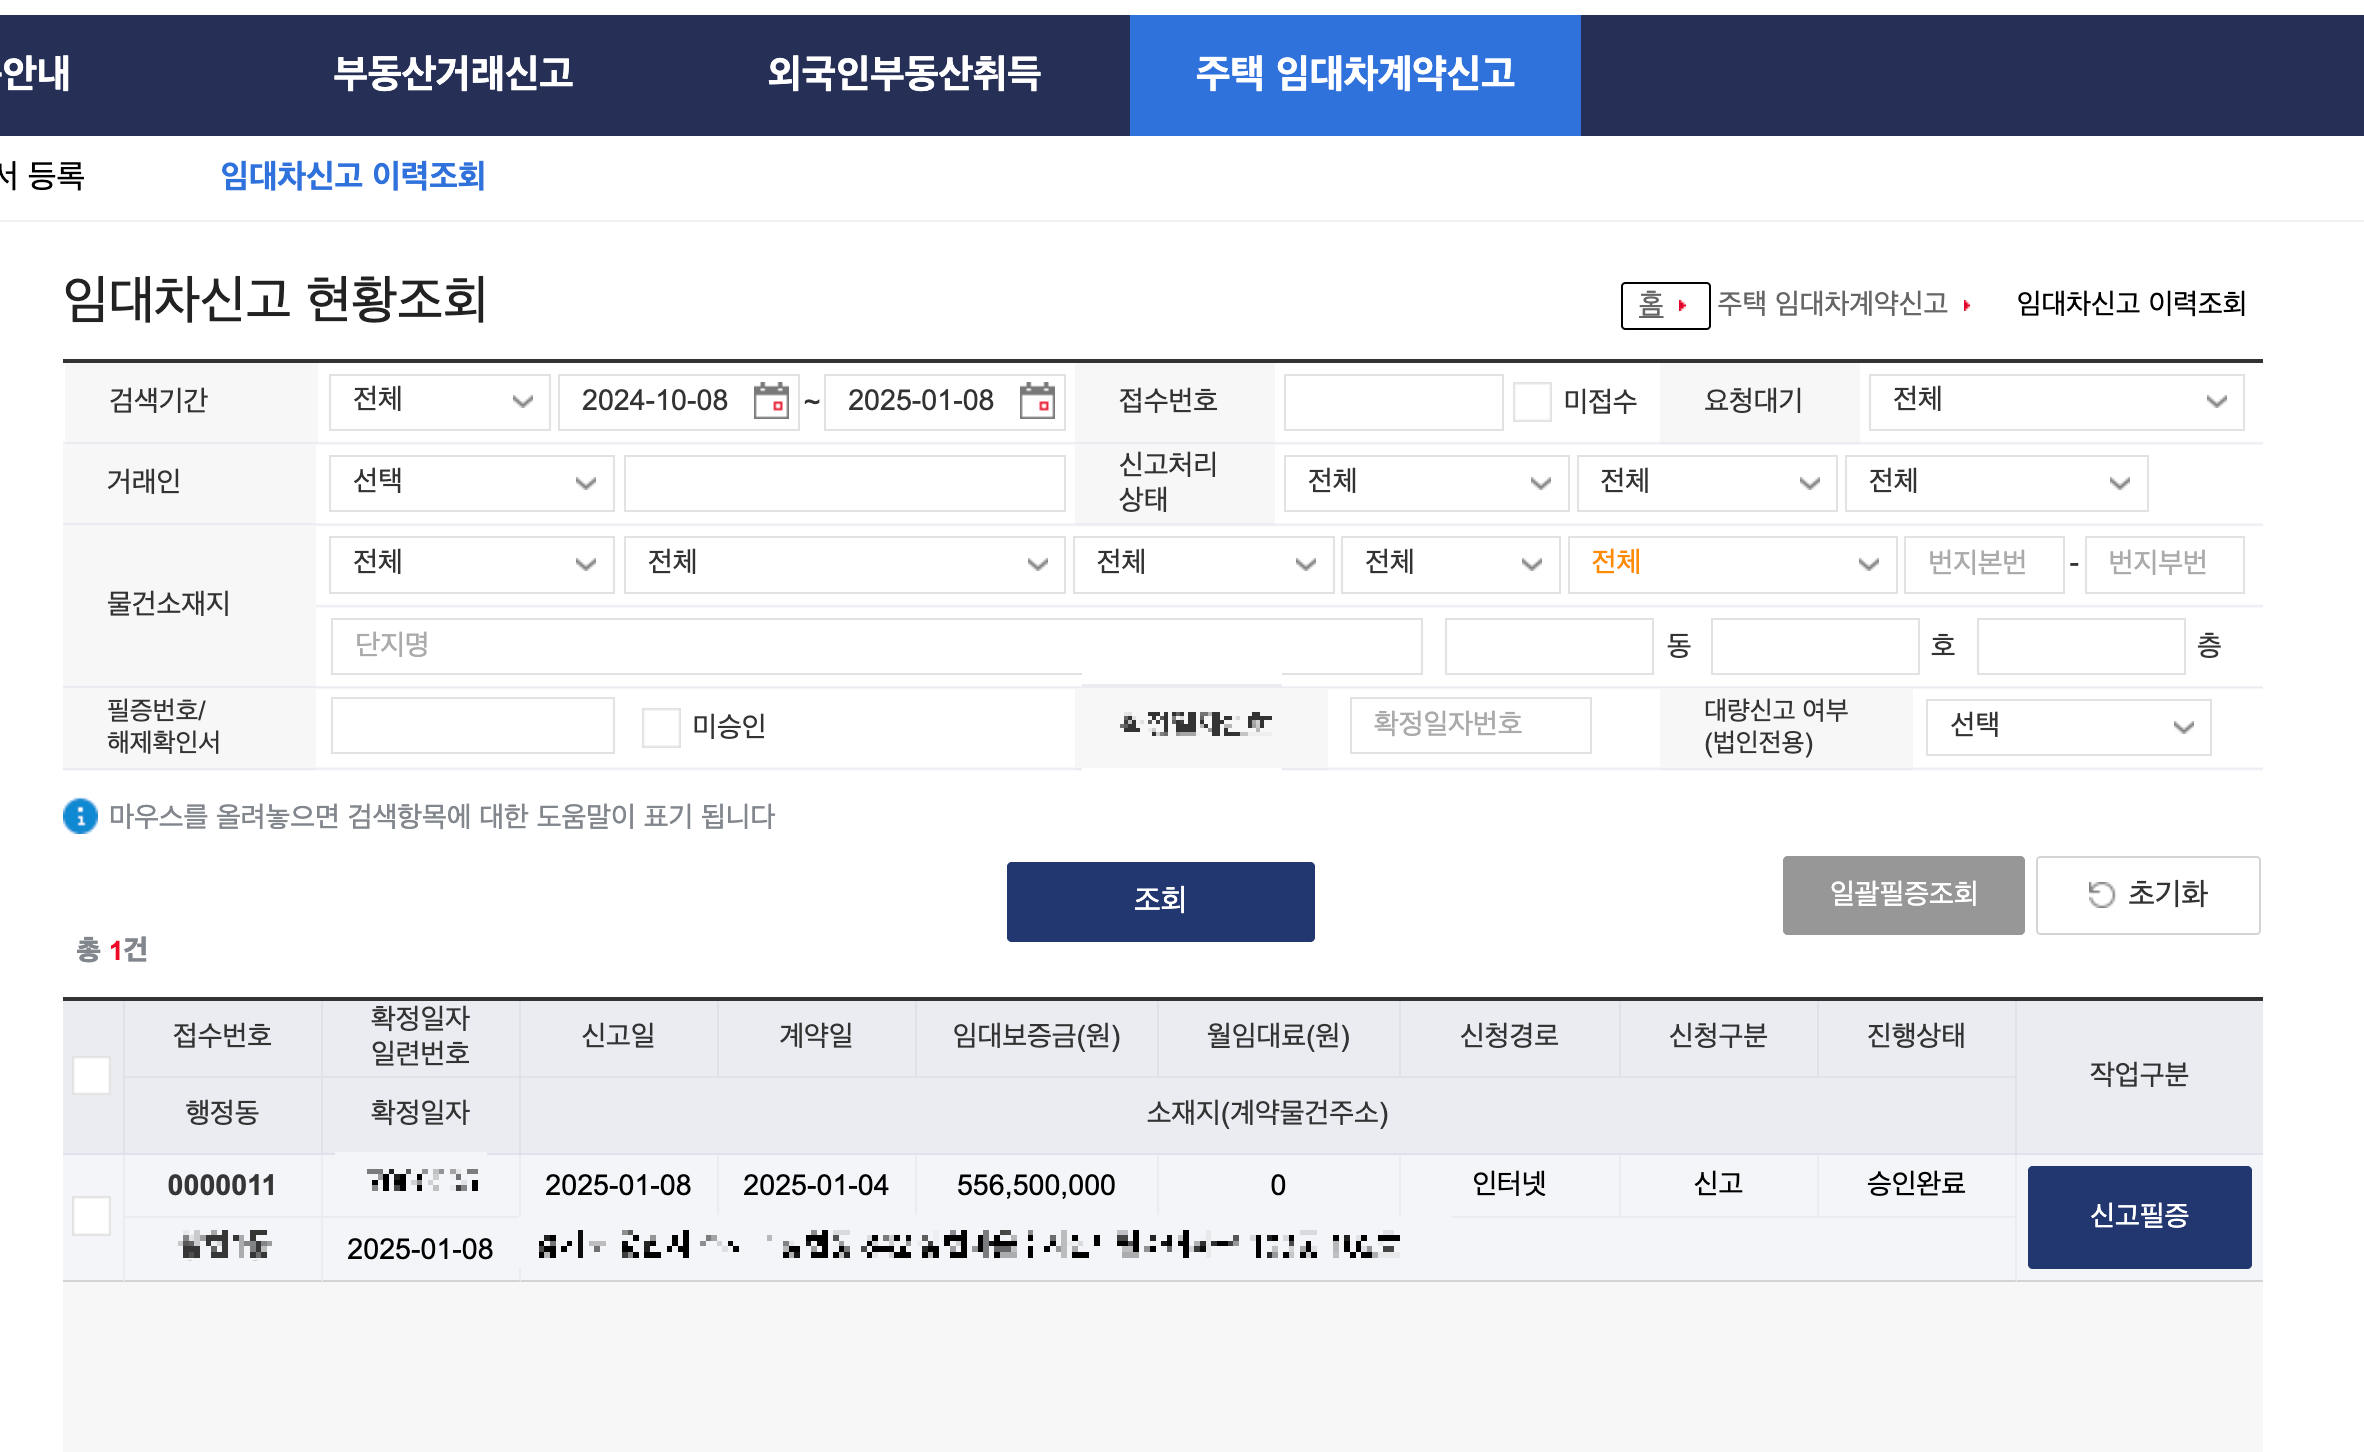The image size is (2364, 1452).
Task: Open the end date calendar picker icon
Action: pyautogui.click(x=1037, y=401)
